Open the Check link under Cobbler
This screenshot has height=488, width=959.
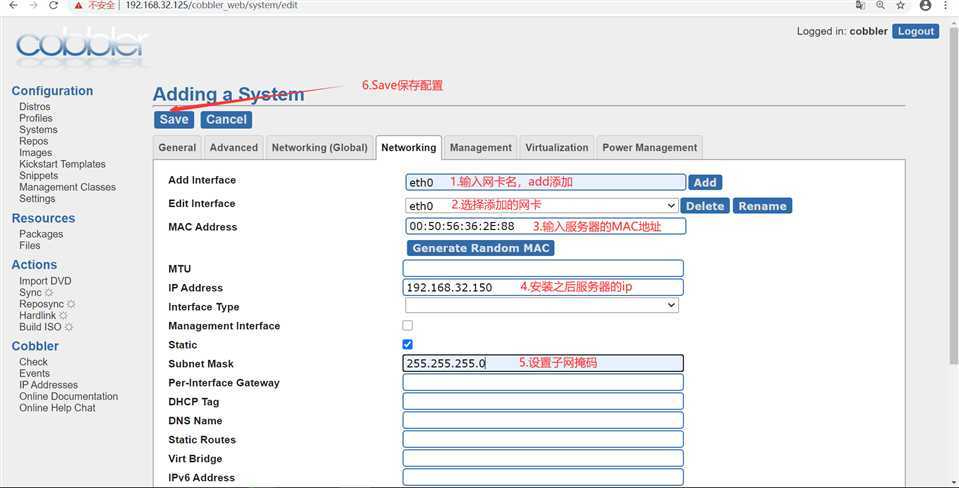pos(33,362)
